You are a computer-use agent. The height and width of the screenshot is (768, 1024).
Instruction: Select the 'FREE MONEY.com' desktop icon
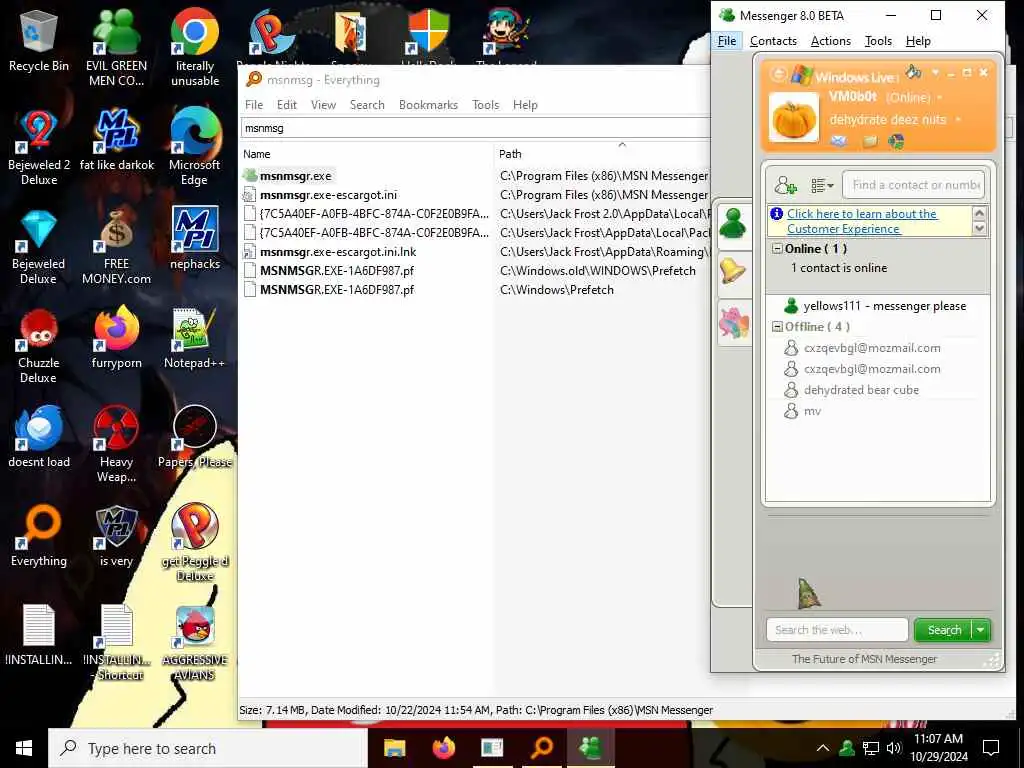click(x=116, y=247)
